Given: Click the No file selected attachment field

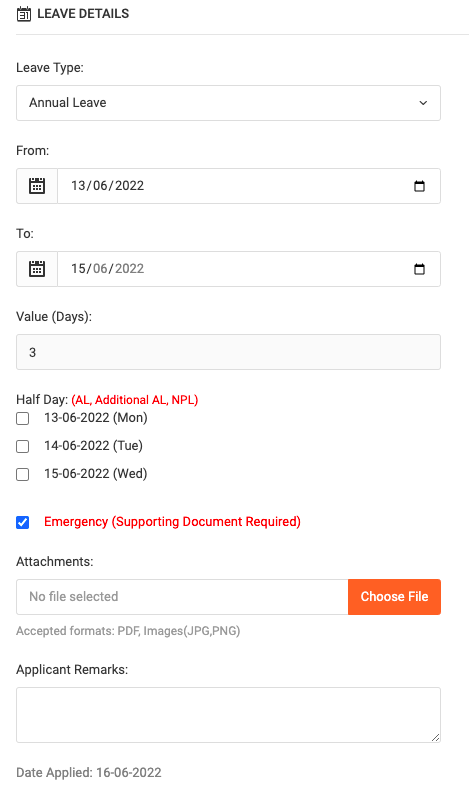Looking at the screenshot, I should 182,597.
